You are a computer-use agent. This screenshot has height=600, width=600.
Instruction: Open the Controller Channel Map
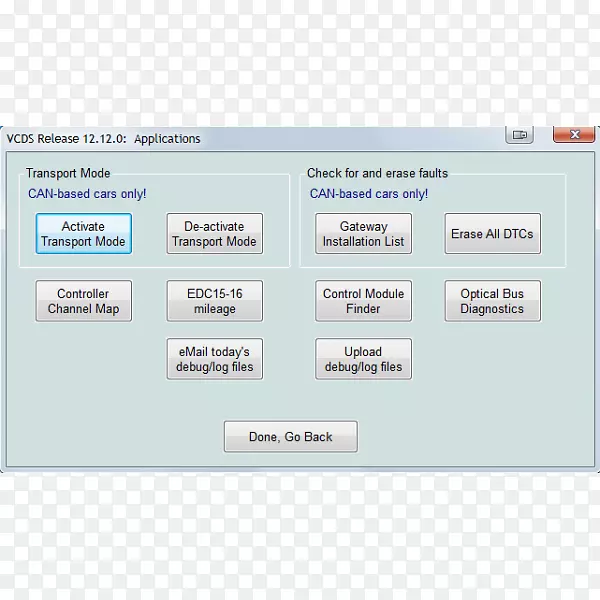click(83, 301)
